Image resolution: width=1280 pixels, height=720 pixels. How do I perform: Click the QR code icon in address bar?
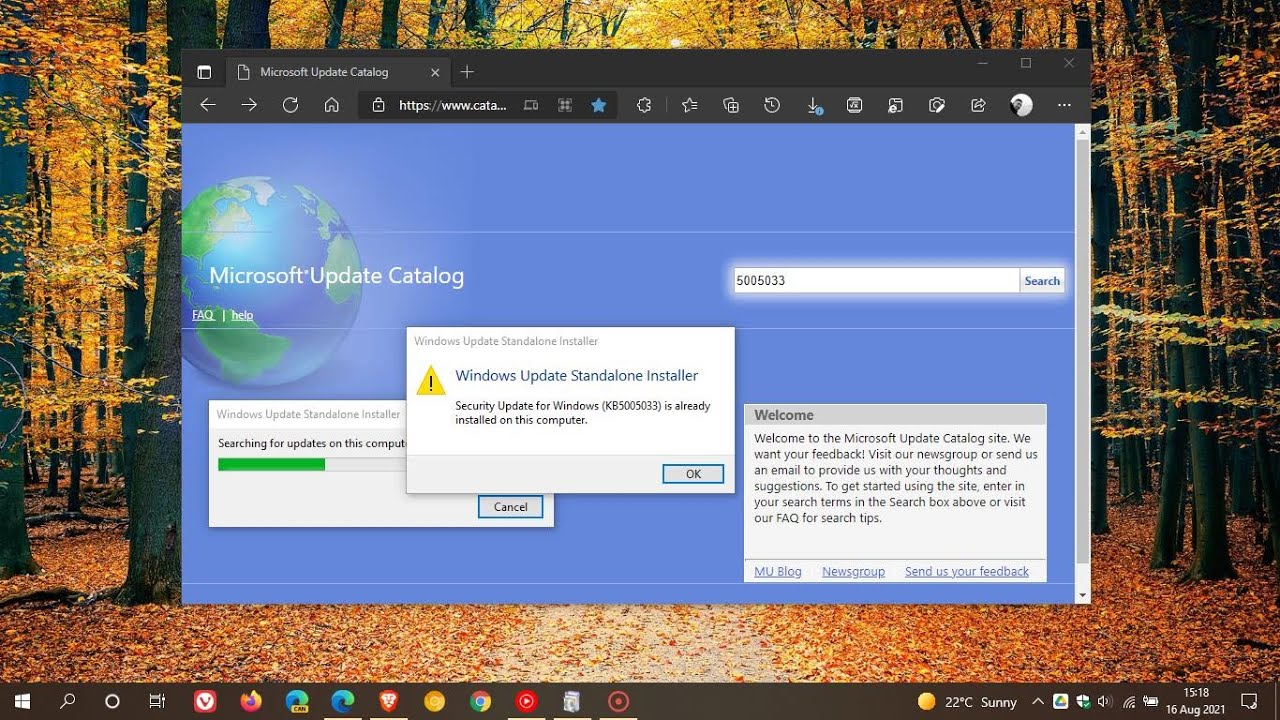565,105
